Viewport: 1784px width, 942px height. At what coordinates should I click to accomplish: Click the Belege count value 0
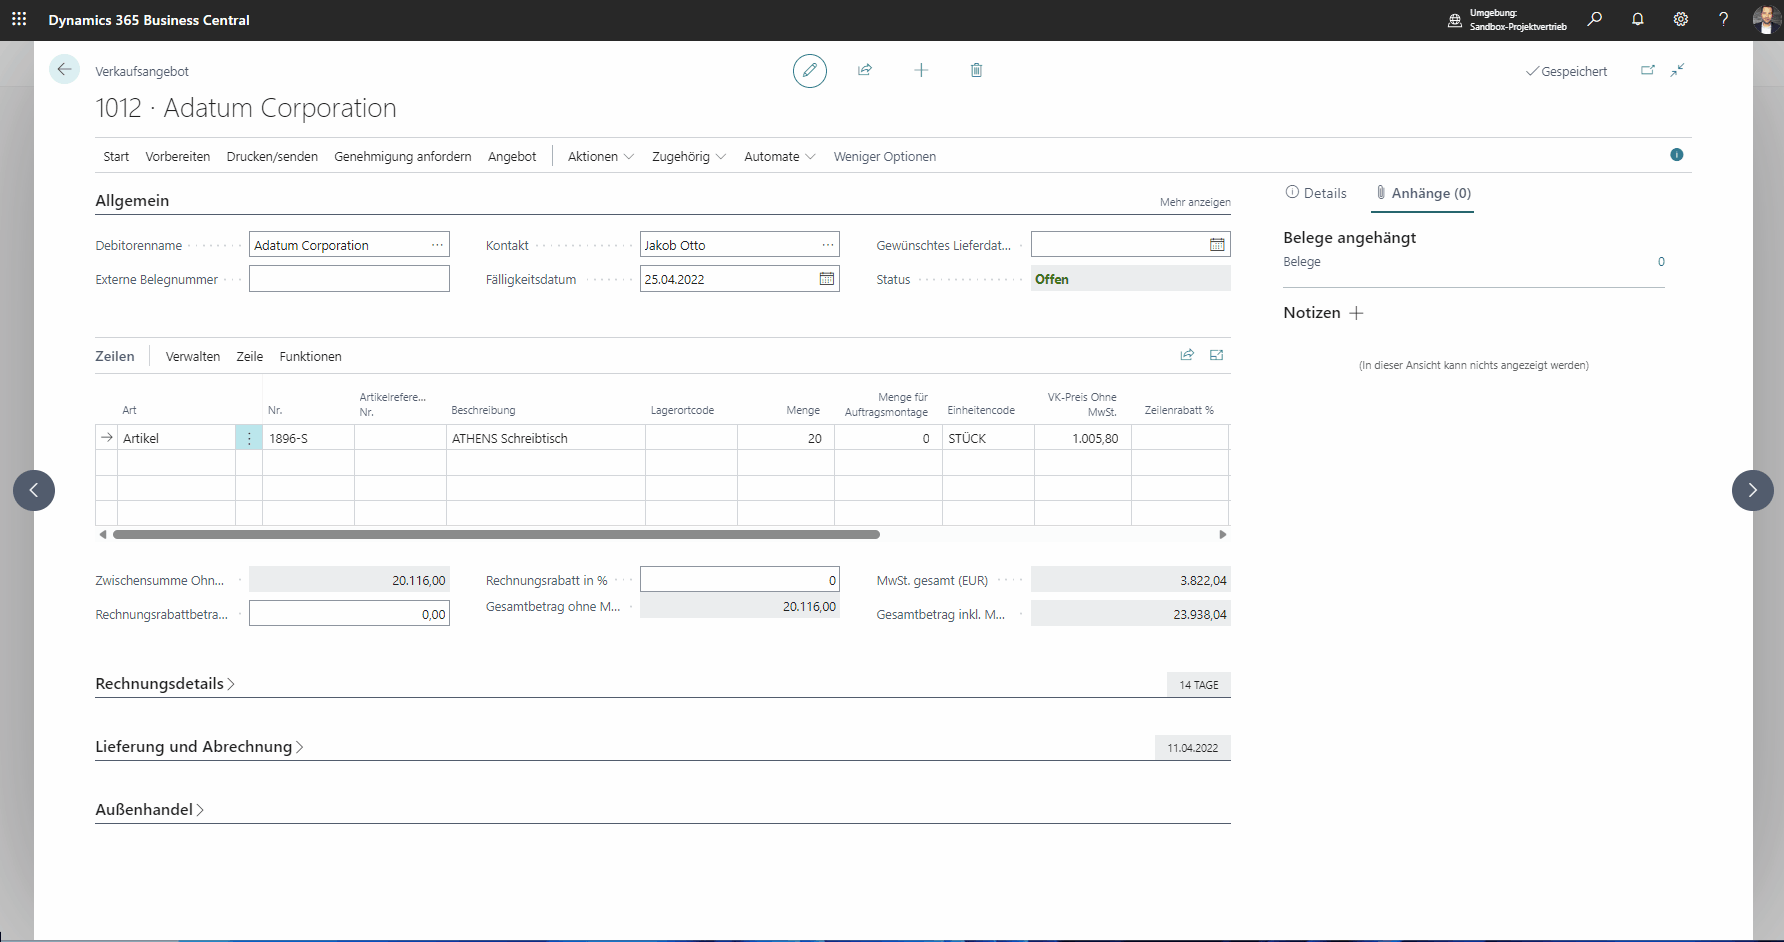click(1661, 262)
